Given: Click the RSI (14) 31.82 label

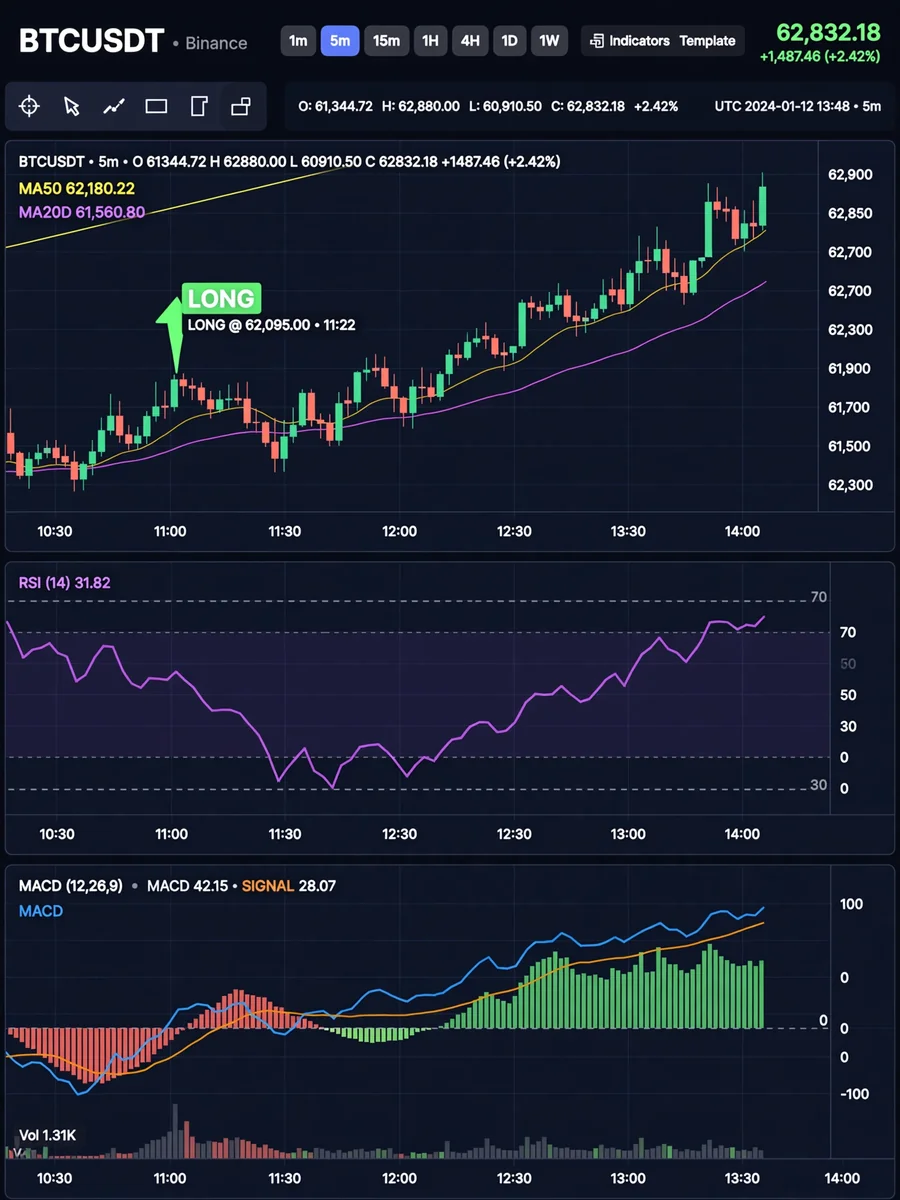Looking at the screenshot, I should [65, 581].
